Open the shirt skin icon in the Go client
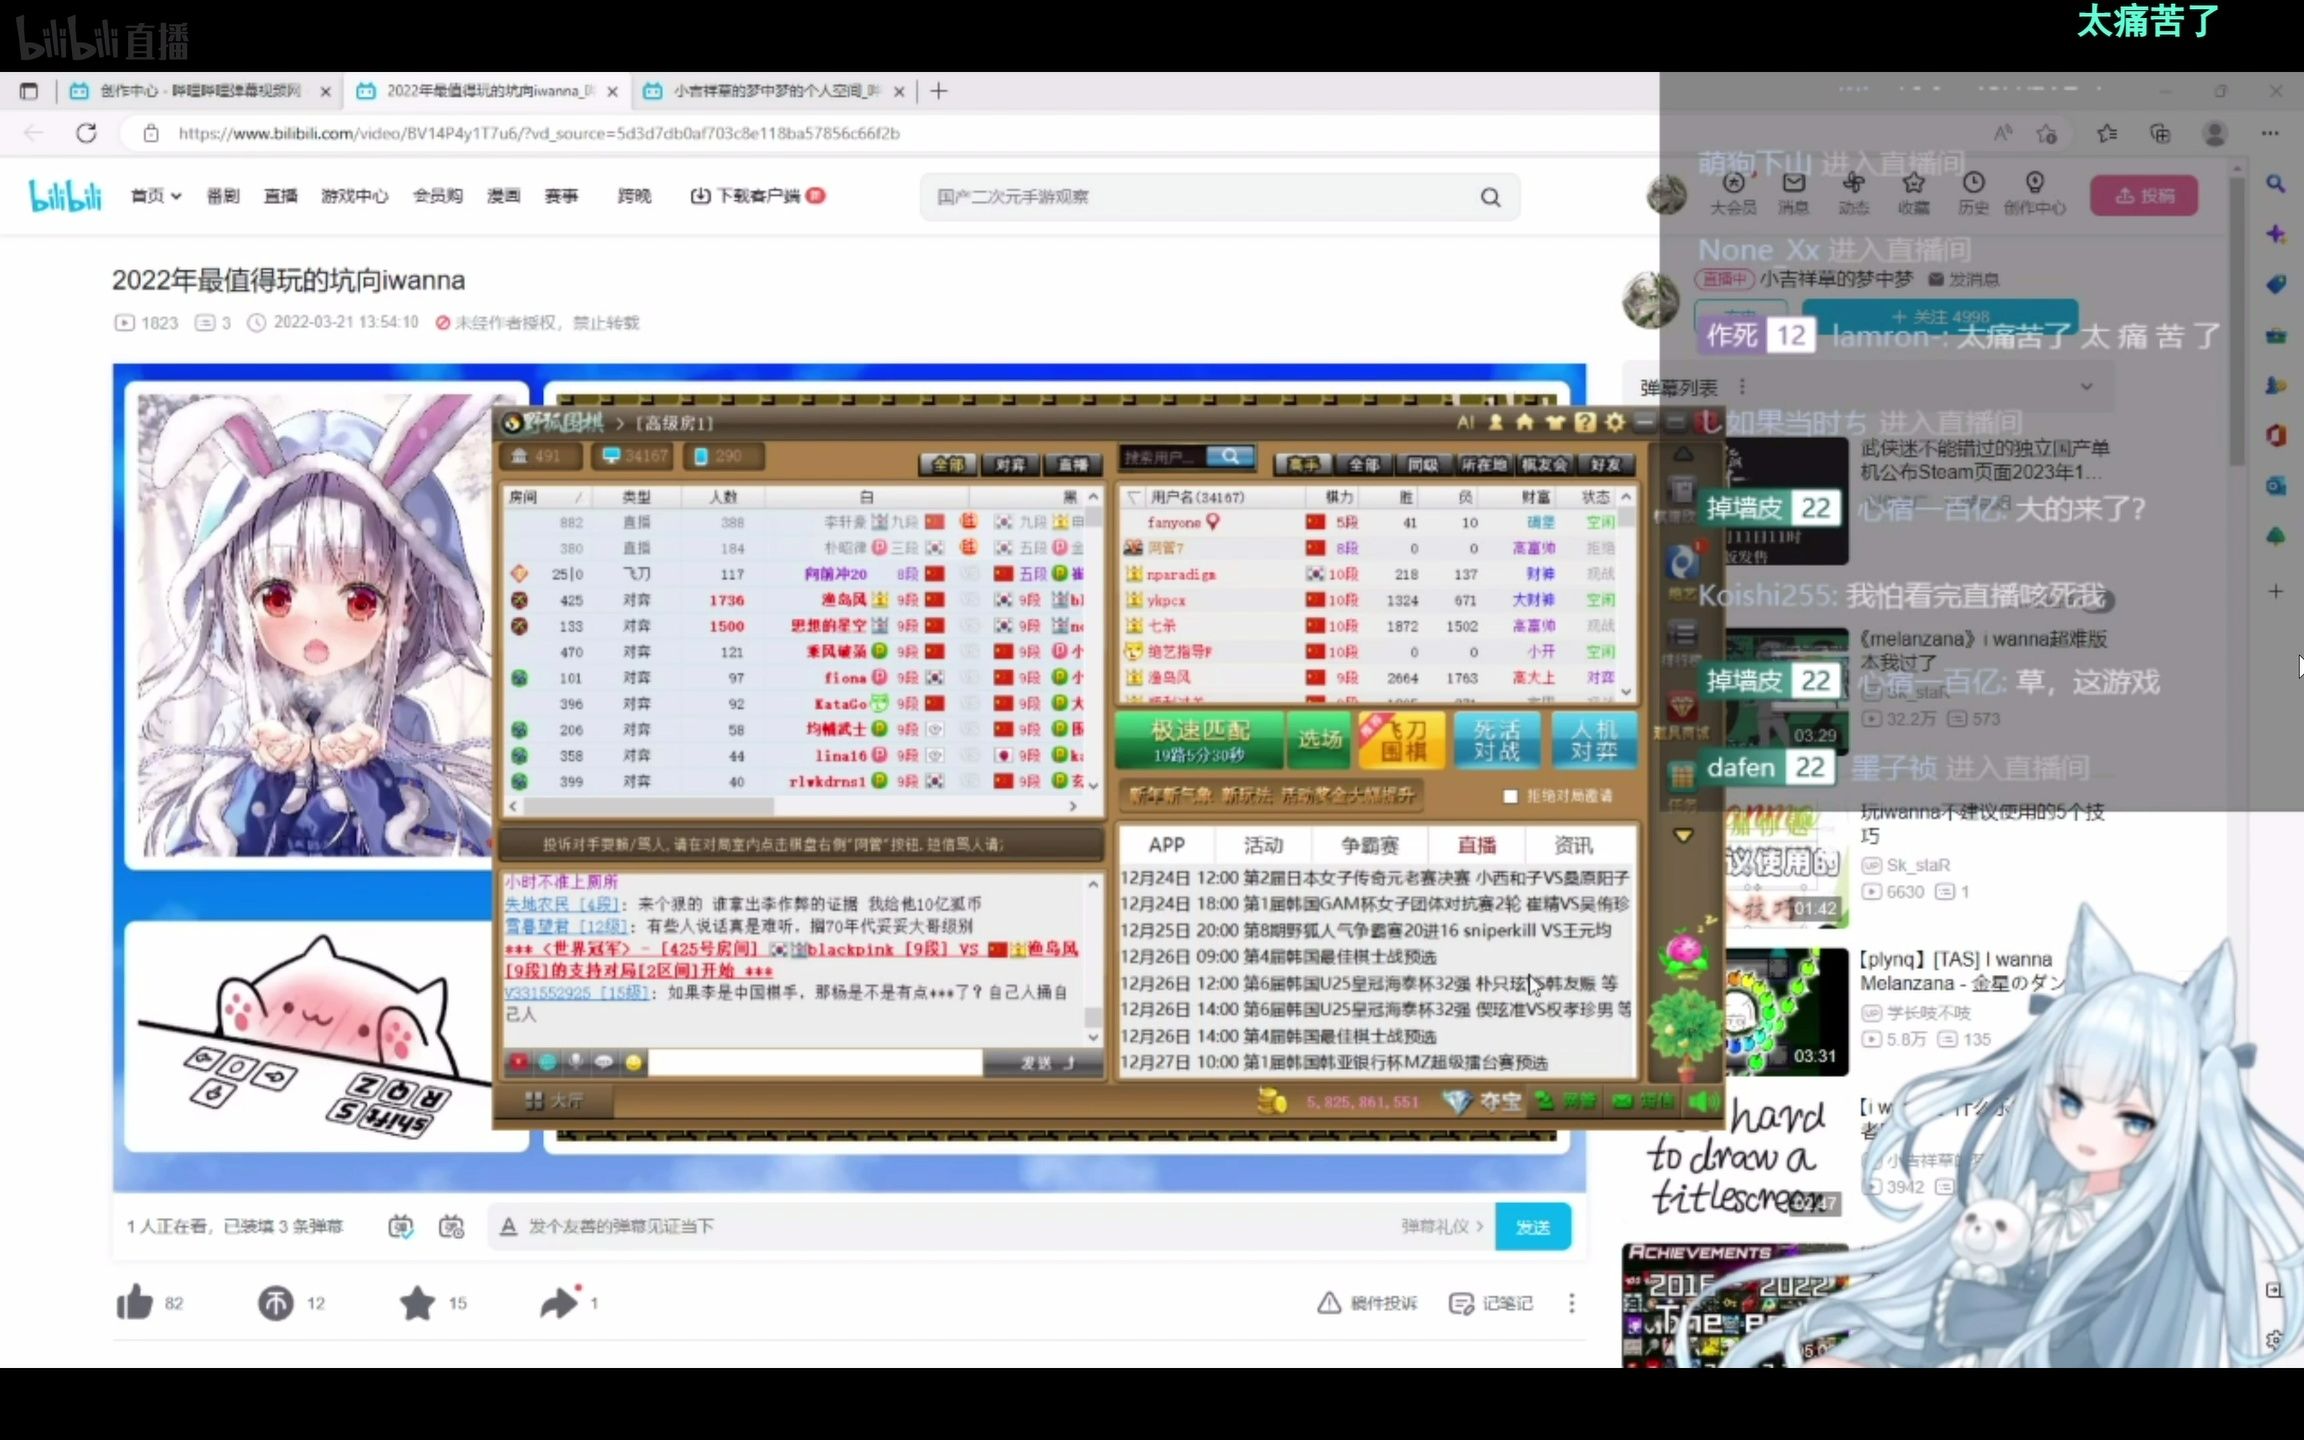This screenshot has width=2304, height=1440. (x=1554, y=423)
